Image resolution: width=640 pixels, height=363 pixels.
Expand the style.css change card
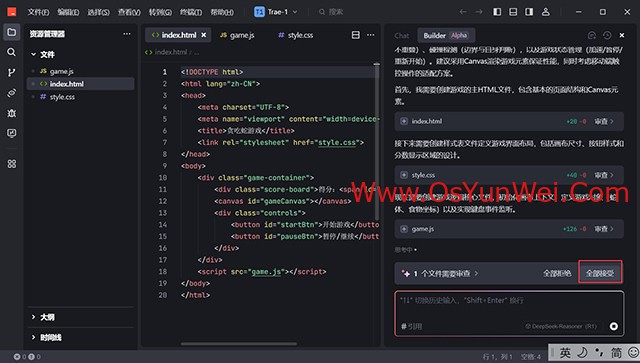click(404, 175)
